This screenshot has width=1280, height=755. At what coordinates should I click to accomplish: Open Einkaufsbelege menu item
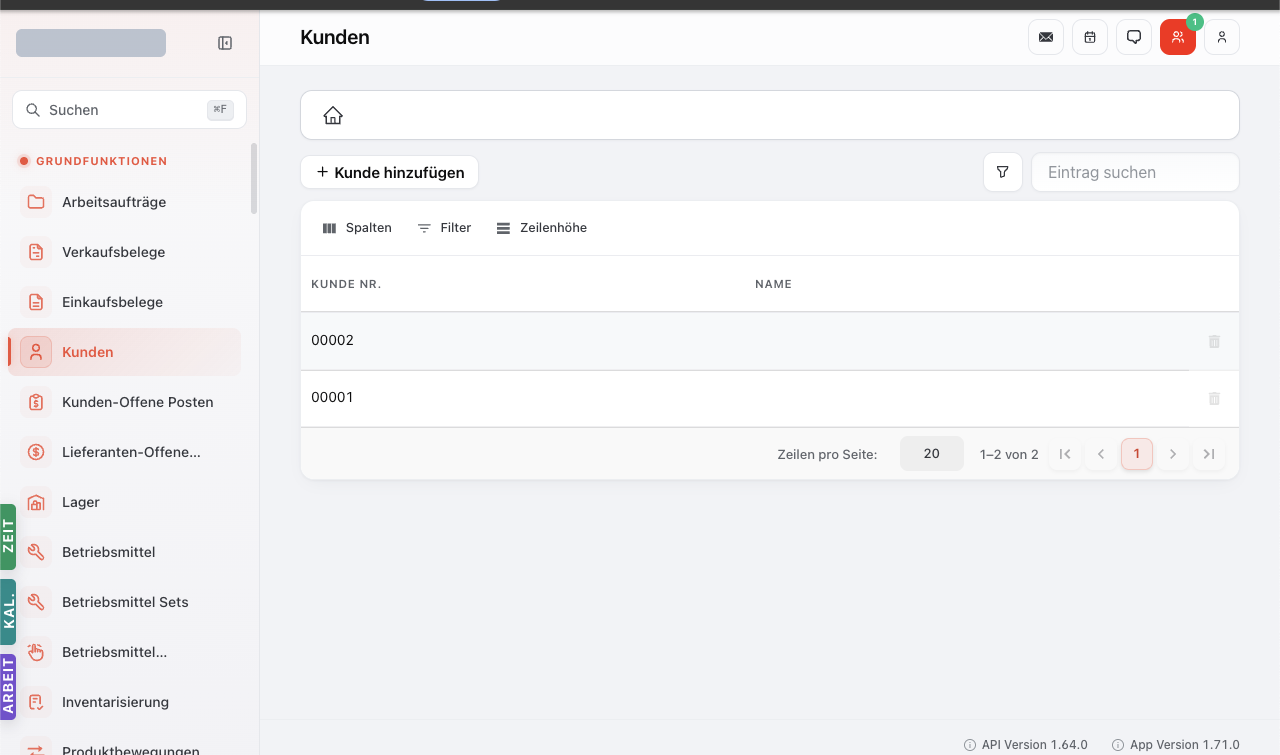[x=125, y=302]
